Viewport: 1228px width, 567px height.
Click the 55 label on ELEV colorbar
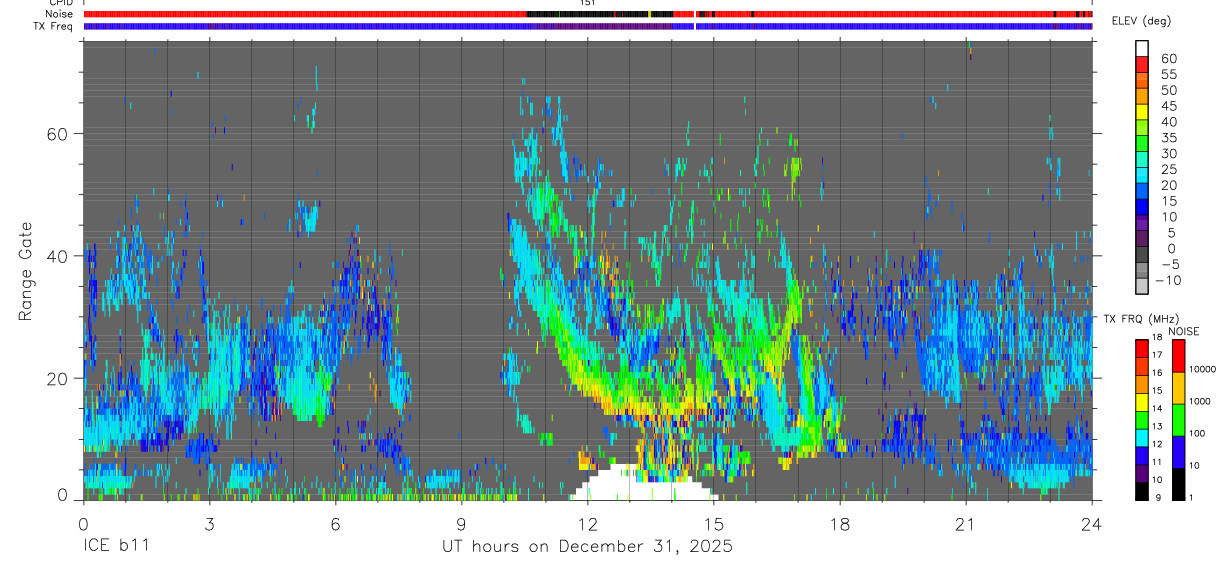1168,74
